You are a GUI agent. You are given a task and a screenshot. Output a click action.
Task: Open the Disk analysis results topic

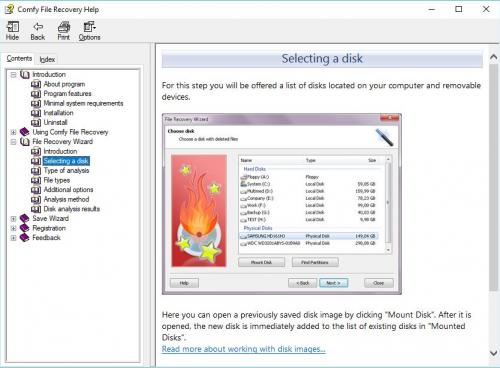click(x=72, y=209)
